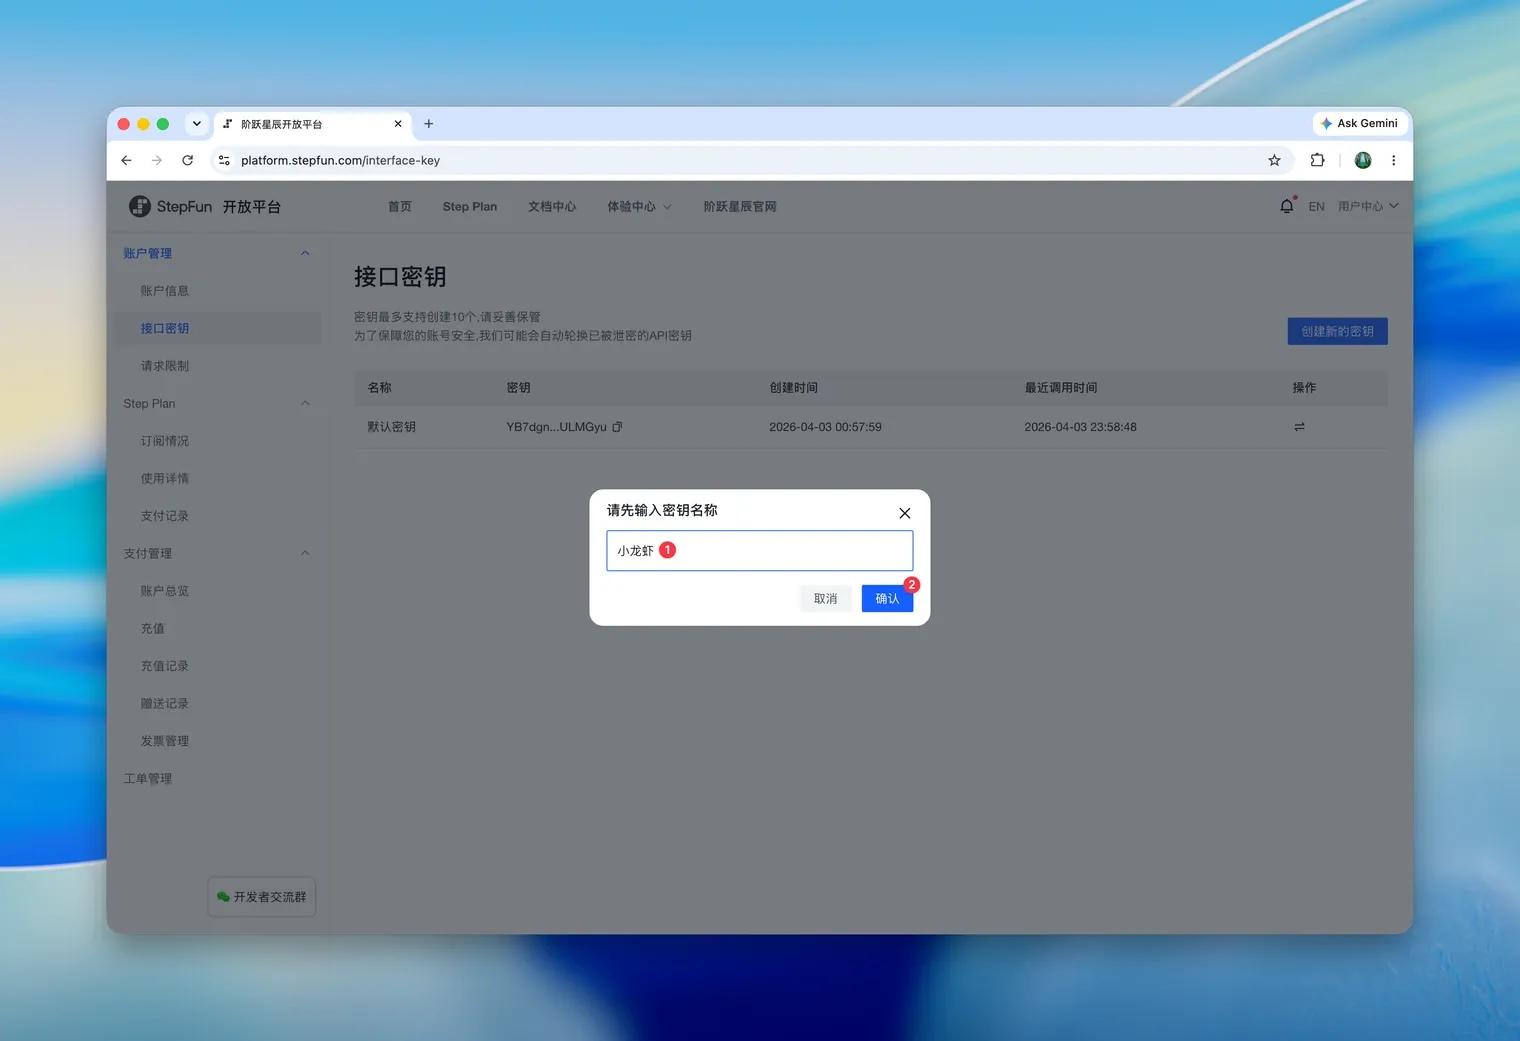
Task: Switch language with the EN link
Action: tap(1316, 206)
